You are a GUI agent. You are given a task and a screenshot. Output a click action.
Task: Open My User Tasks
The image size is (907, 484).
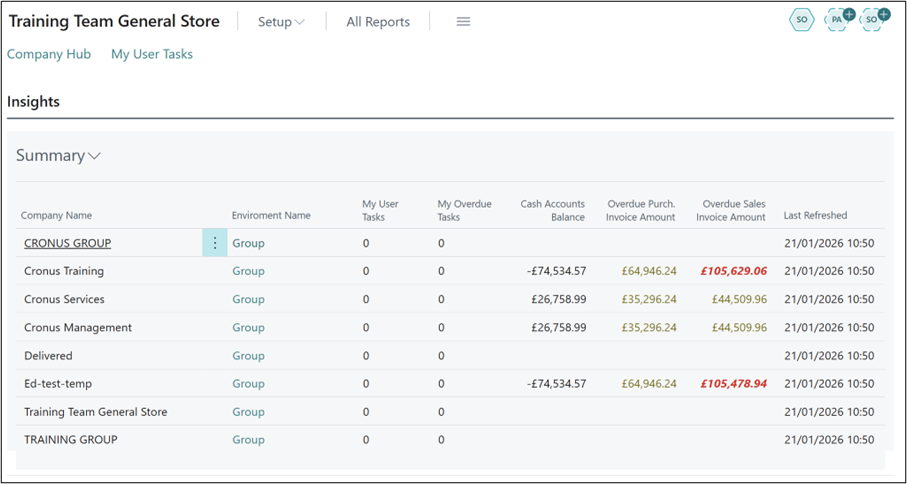point(152,54)
